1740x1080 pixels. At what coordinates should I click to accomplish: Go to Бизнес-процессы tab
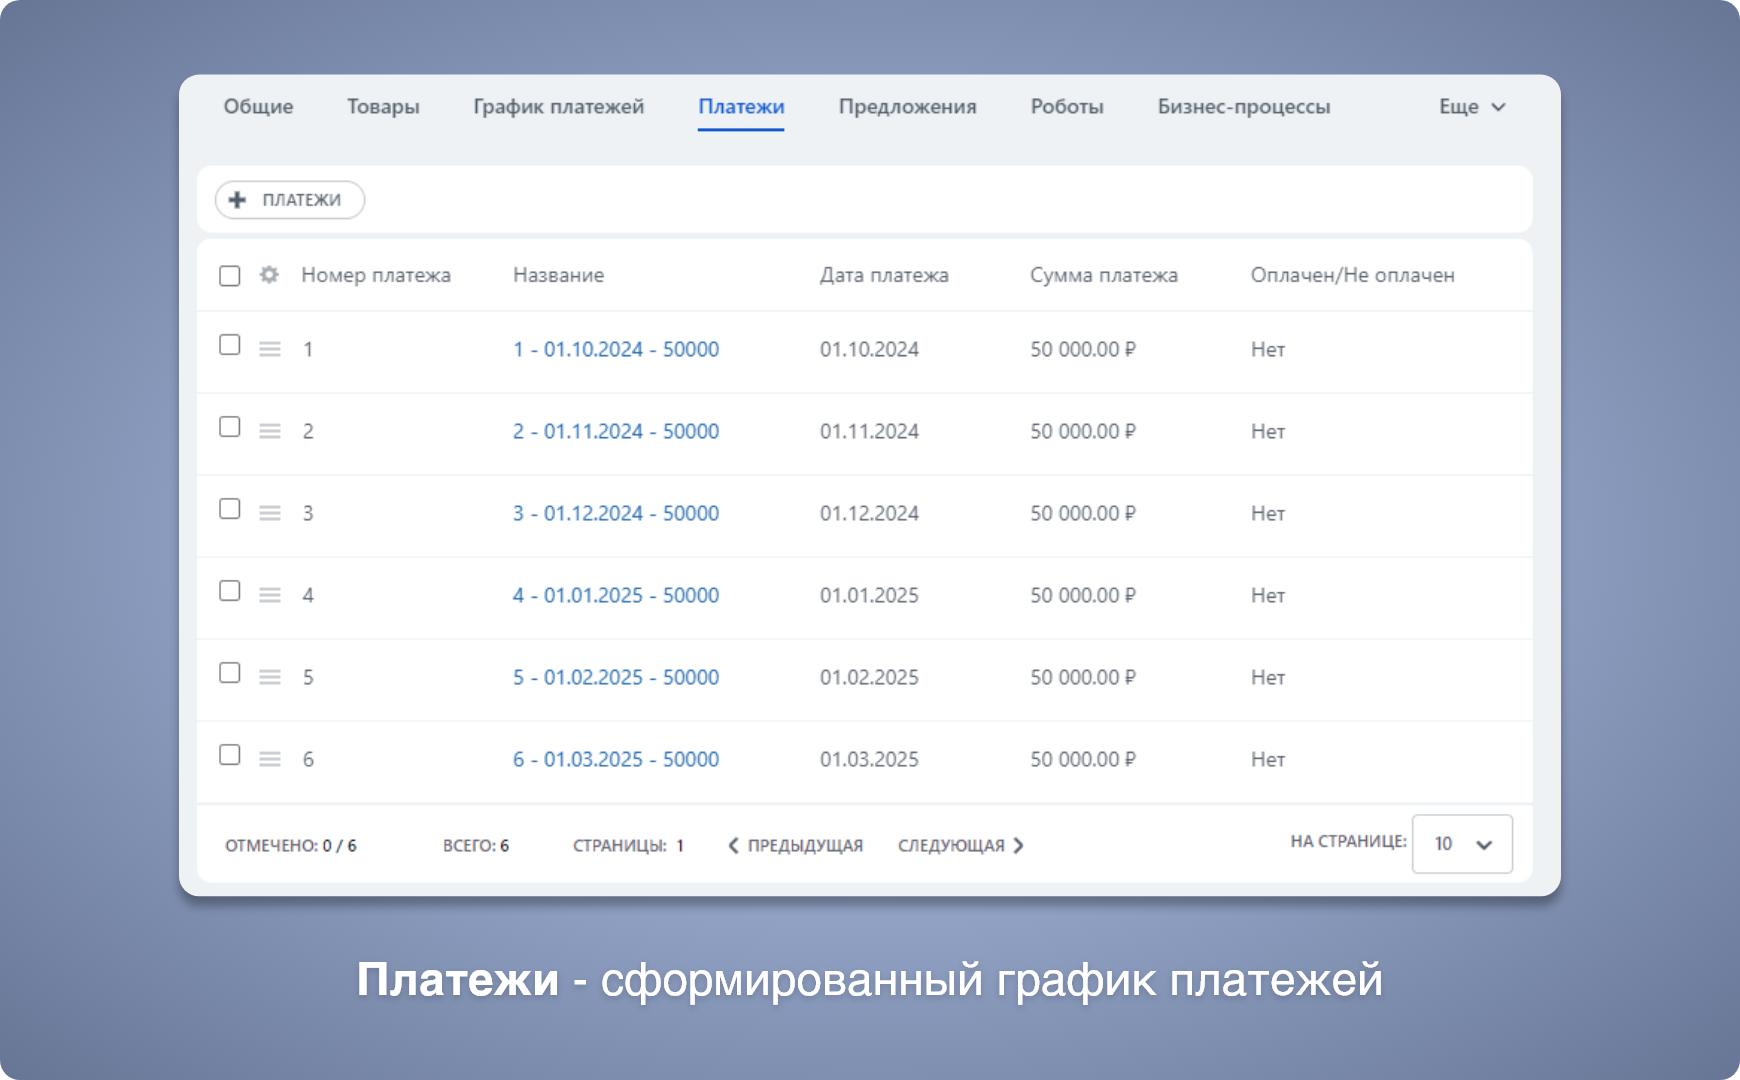[1243, 107]
